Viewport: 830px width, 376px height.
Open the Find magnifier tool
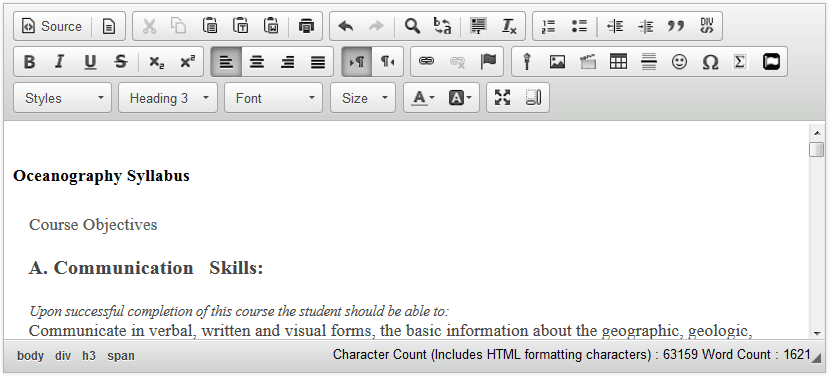pyautogui.click(x=412, y=26)
